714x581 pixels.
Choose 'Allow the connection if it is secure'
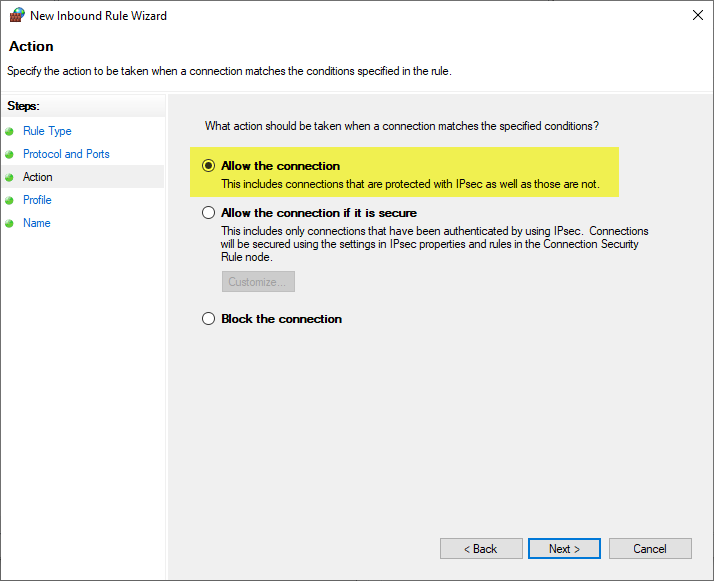(x=208, y=213)
